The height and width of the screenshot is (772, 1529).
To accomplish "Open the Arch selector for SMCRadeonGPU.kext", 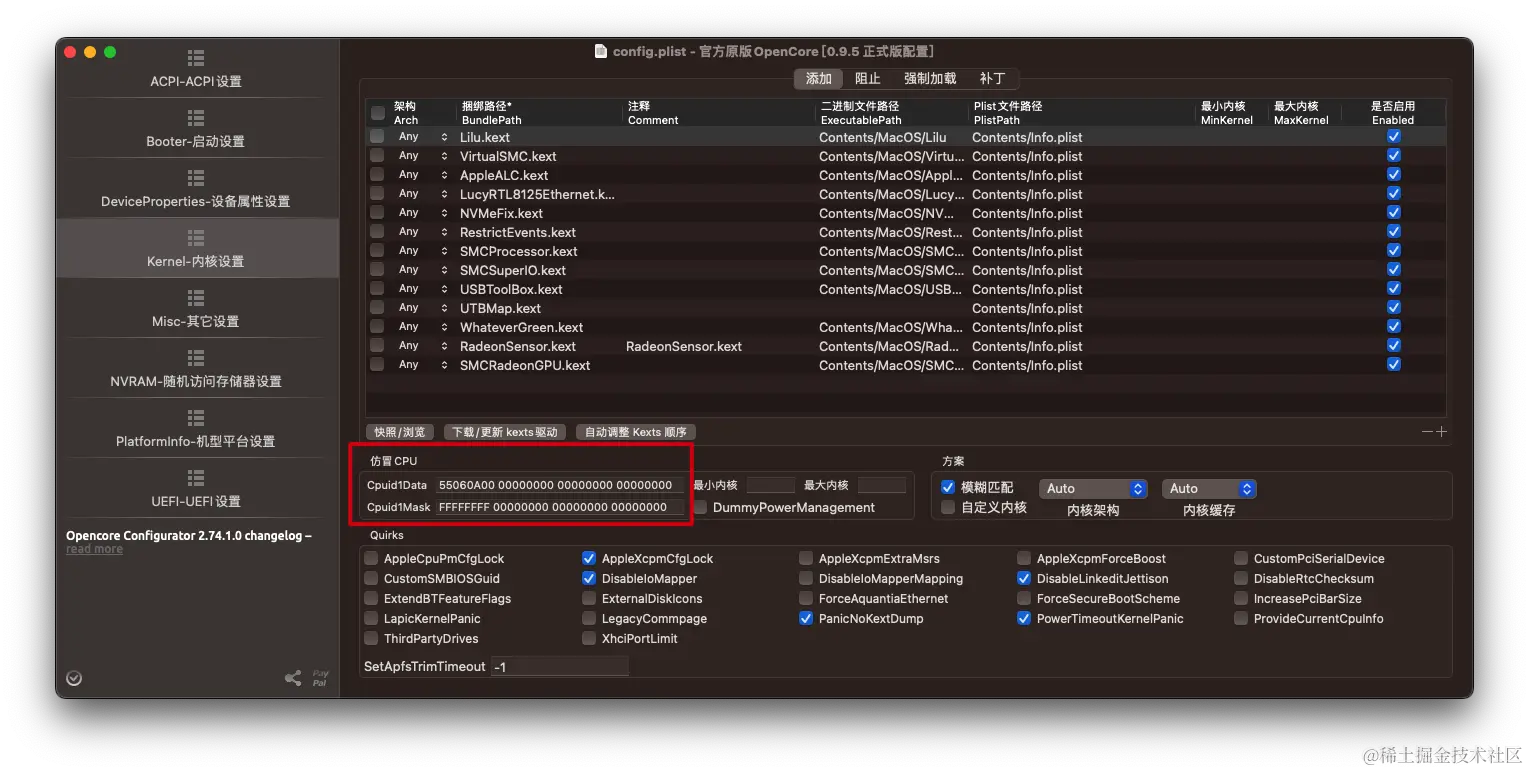I will (x=422, y=365).
